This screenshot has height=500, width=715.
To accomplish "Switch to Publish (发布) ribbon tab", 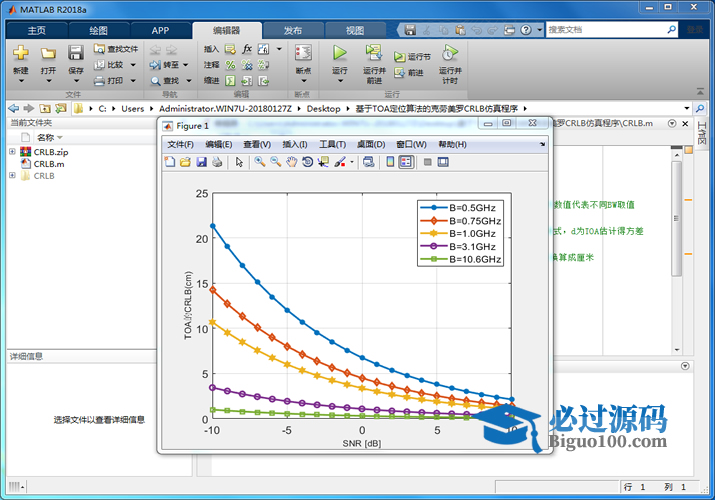I will tap(293, 31).
